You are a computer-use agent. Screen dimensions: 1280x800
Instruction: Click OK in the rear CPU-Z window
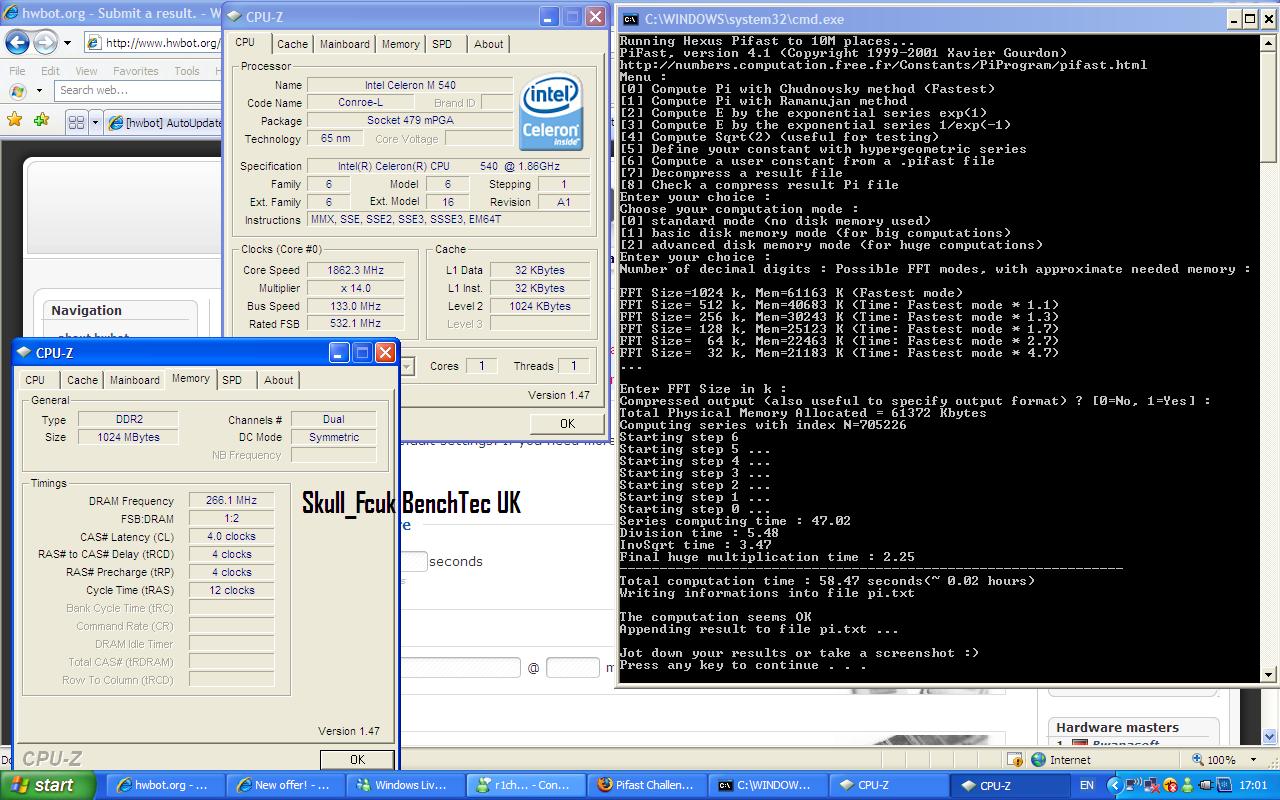click(x=567, y=423)
